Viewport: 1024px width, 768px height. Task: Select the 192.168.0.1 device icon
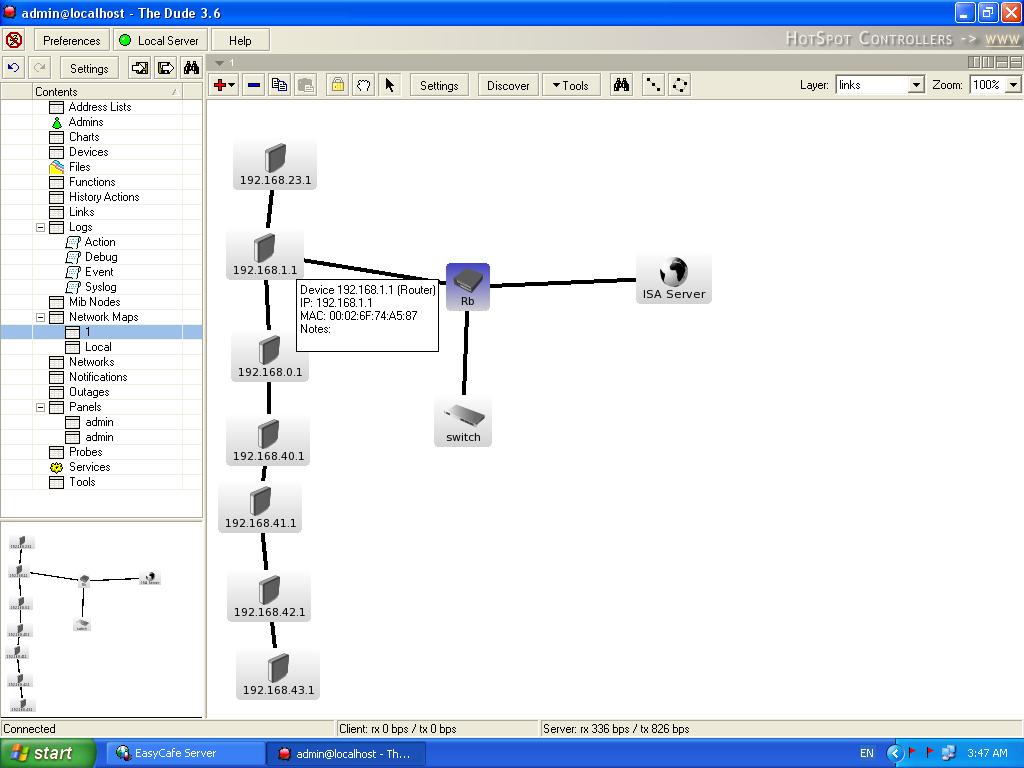[270, 357]
